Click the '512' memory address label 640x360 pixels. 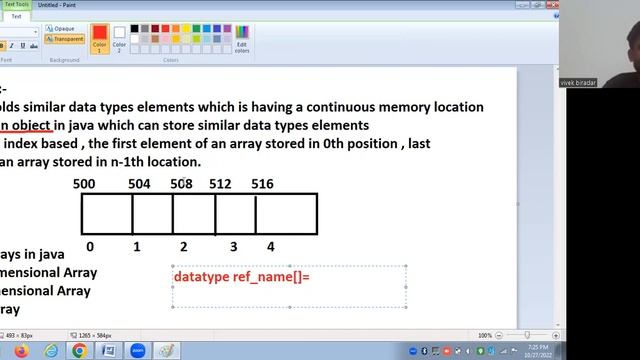[220, 184]
